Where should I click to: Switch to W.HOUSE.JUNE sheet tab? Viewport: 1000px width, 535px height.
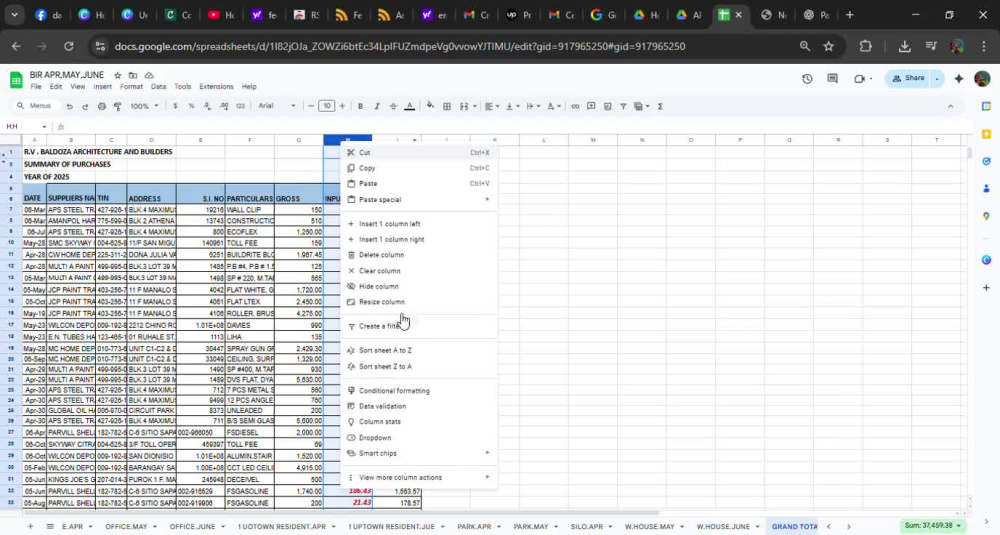(723, 527)
